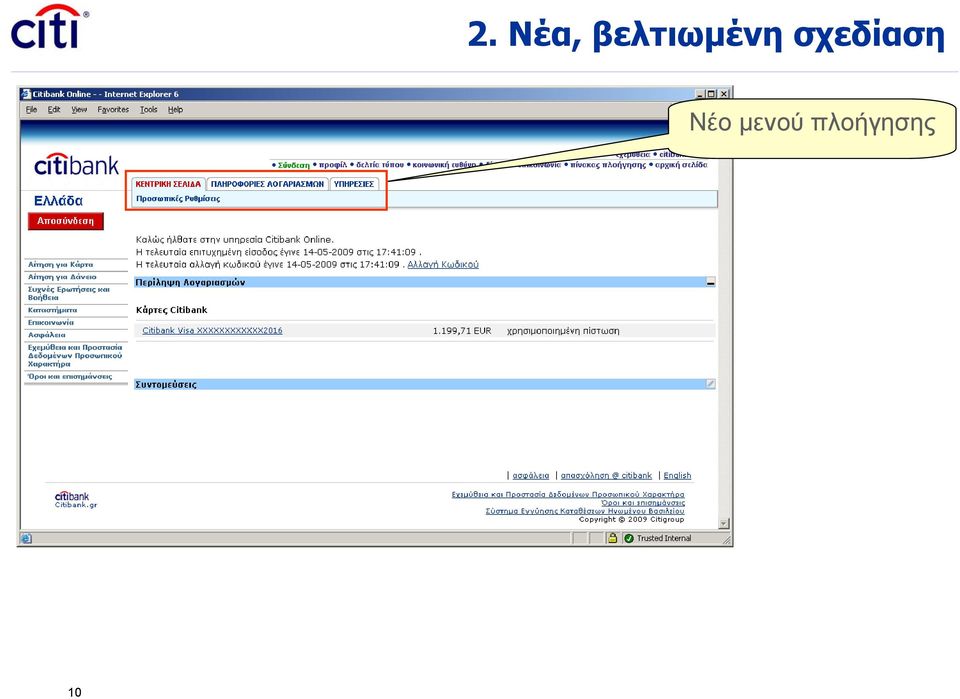Click the προφίλ top link
Image resolution: width=960 pixels, height=699 pixels.
click(333, 165)
